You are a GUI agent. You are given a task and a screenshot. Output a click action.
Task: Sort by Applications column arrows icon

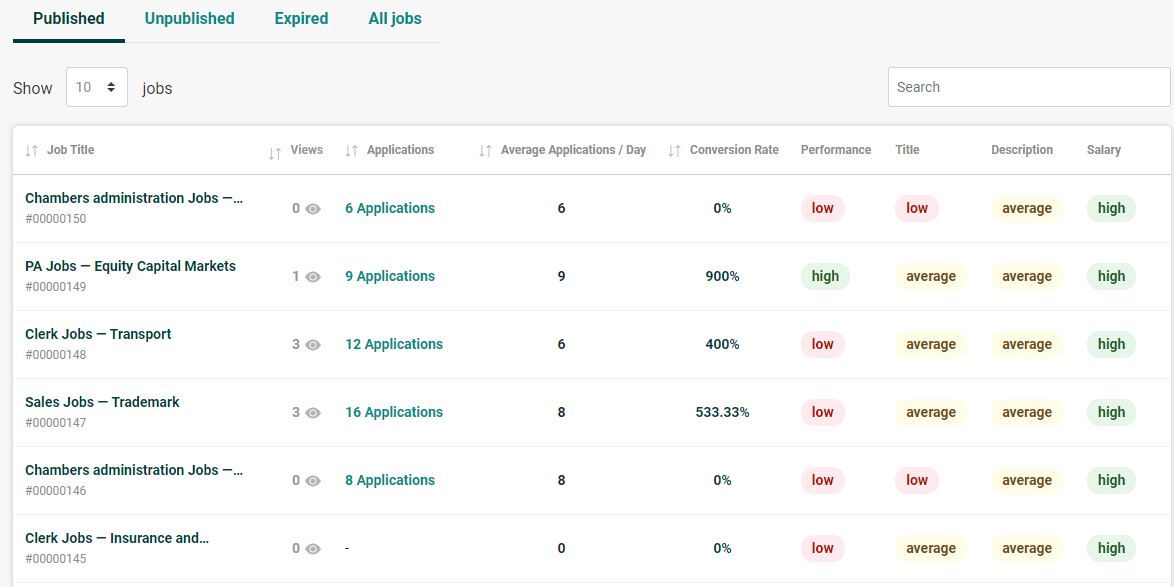(352, 150)
